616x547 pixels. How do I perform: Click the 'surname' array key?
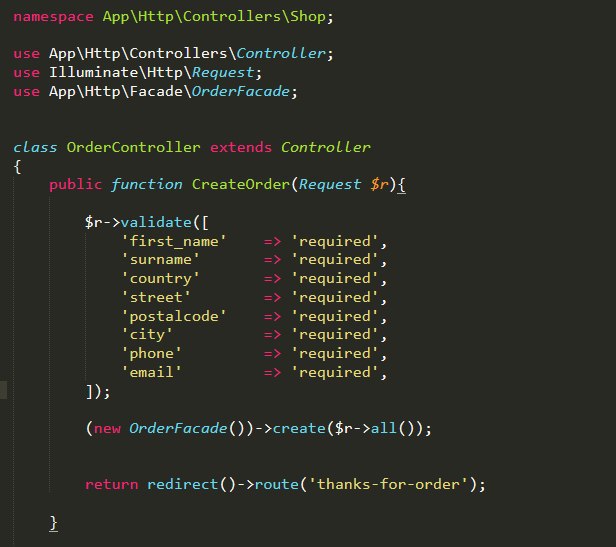tap(160, 260)
